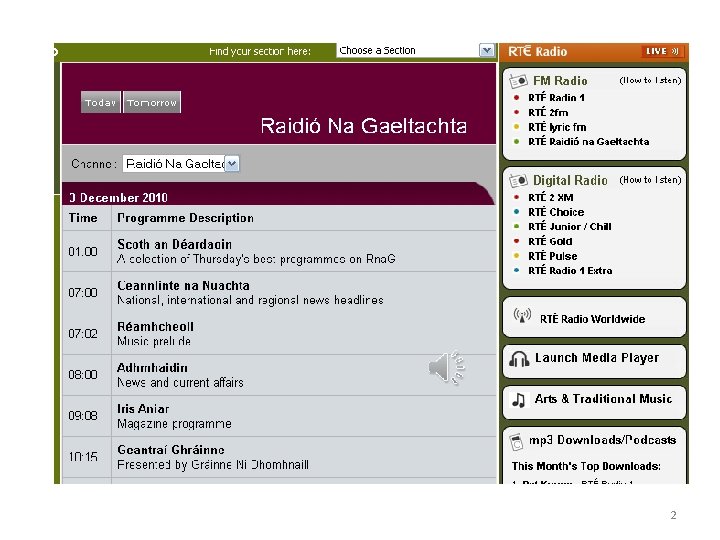Click 'News and current affairs' description
This screenshot has width=720, height=540.
click(180, 382)
